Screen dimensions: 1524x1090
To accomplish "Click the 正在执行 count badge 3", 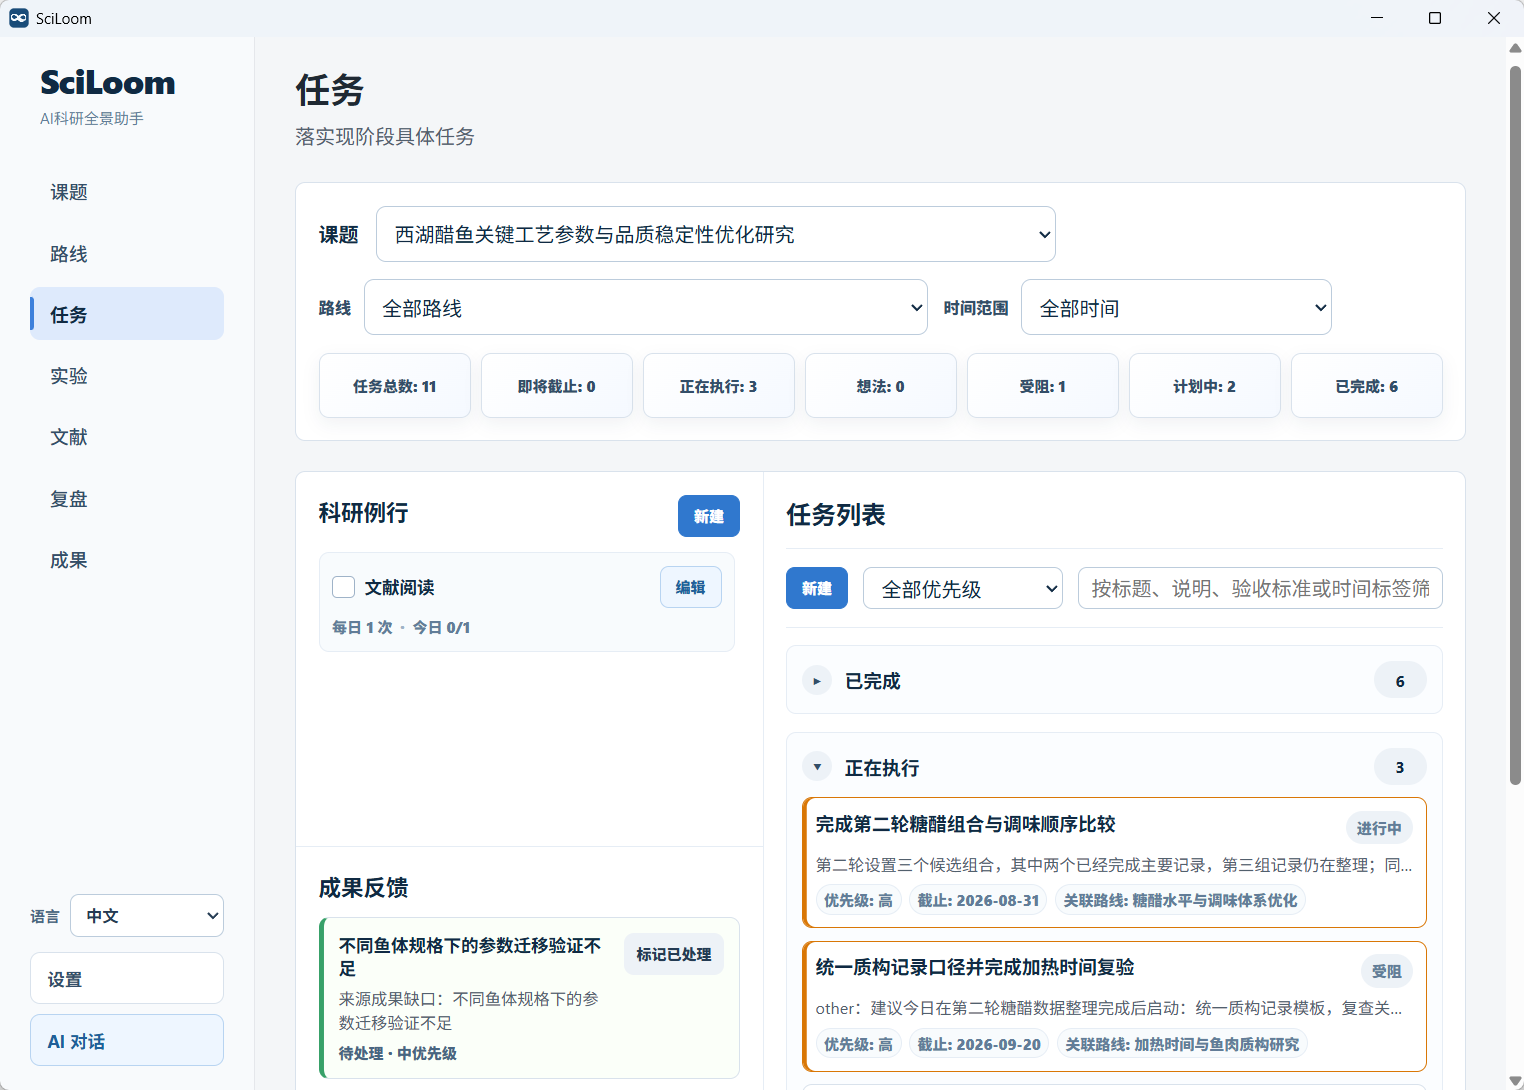I will [1400, 767].
